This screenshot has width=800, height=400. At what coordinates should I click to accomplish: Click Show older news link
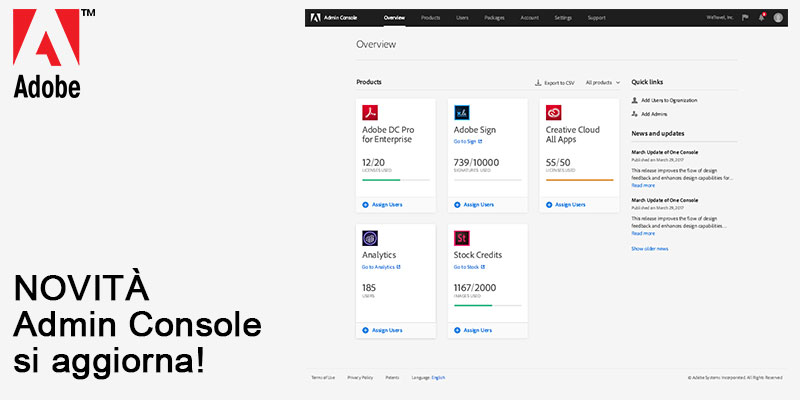[x=649, y=249]
